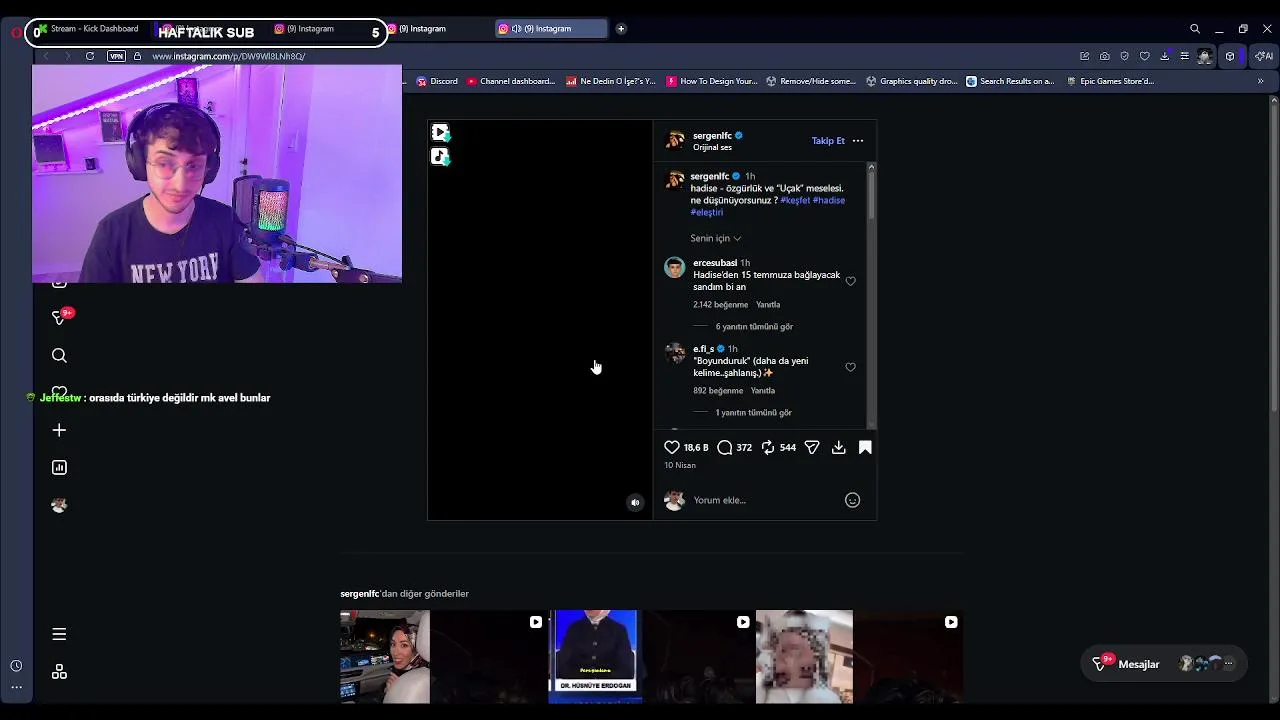Open the Instagram hamburger More menu

[59, 634]
